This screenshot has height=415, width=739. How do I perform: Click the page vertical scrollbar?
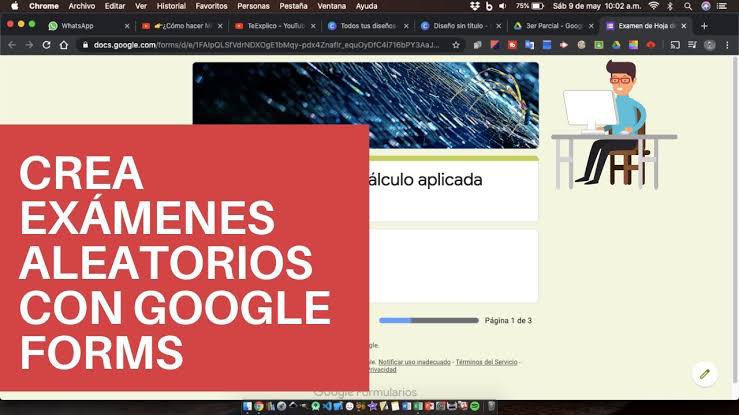pyautogui.click(x=735, y=219)
